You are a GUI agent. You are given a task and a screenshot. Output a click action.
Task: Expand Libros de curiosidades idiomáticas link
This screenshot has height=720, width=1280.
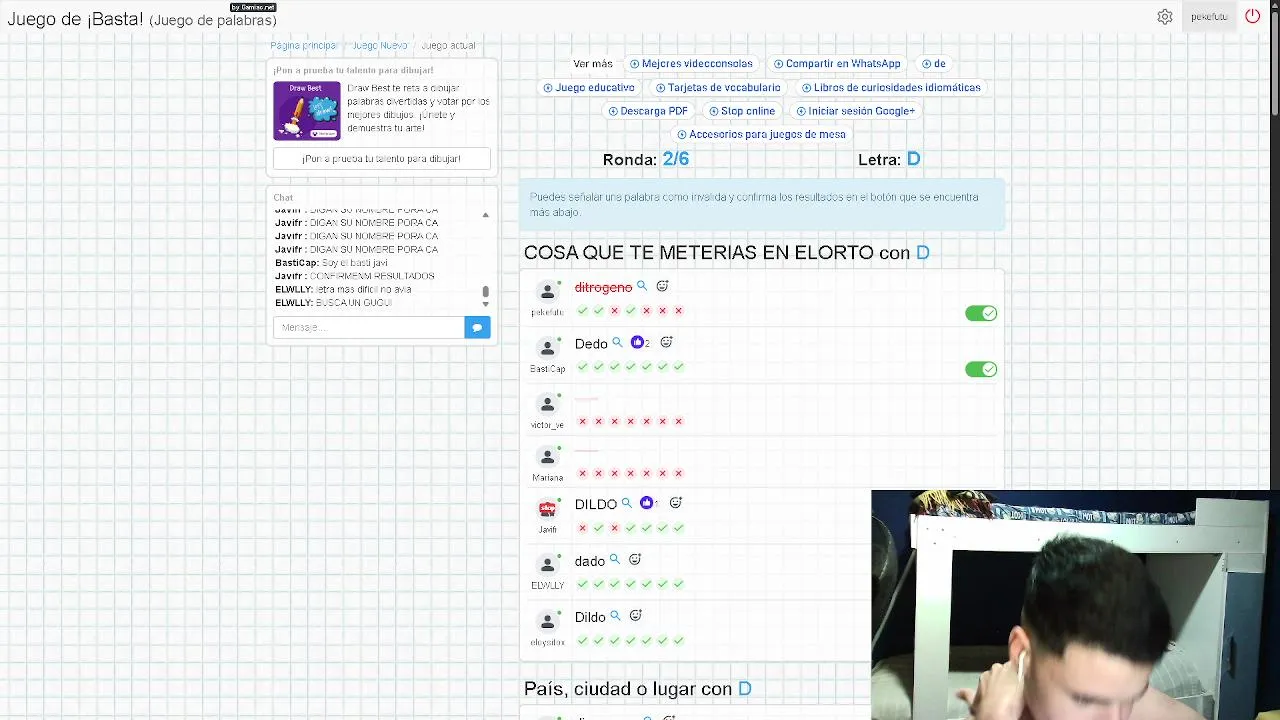[x=891, y=87]
